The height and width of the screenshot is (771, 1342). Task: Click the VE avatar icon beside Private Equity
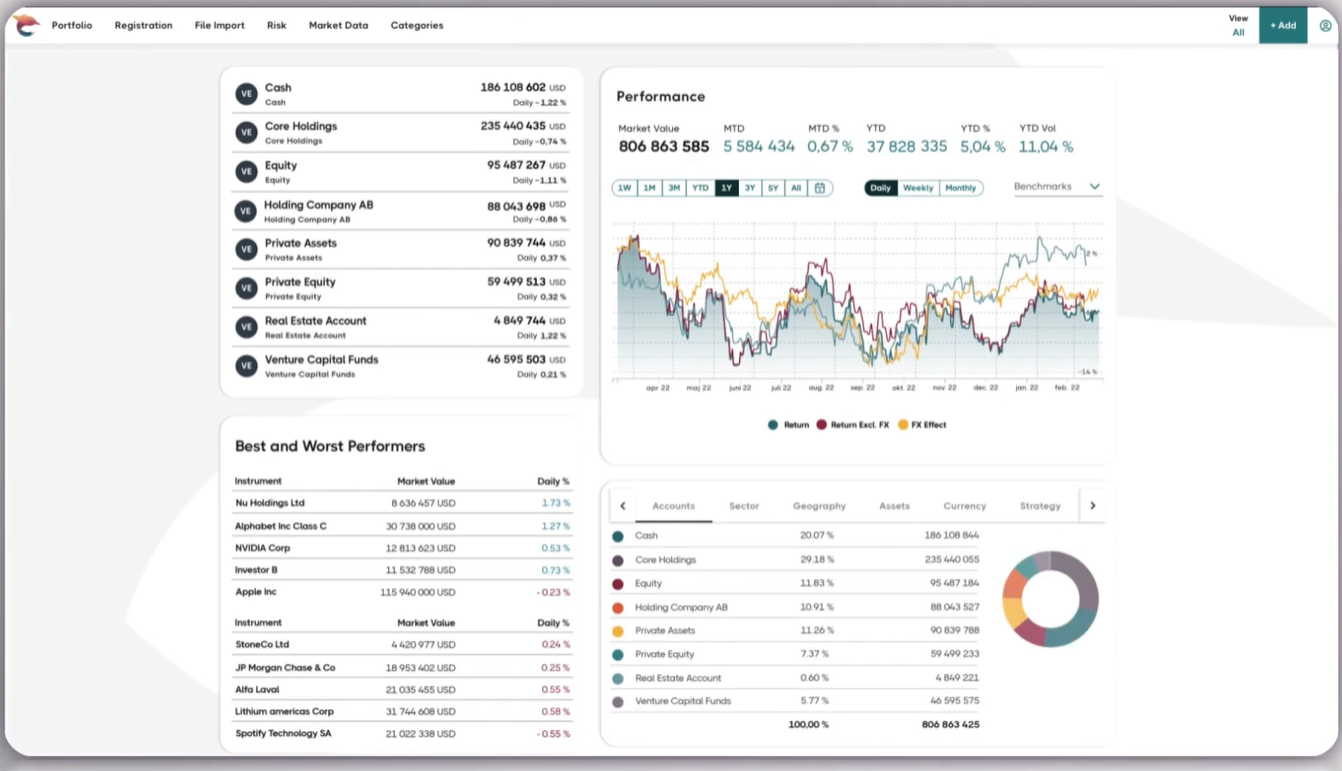(246, 288)
